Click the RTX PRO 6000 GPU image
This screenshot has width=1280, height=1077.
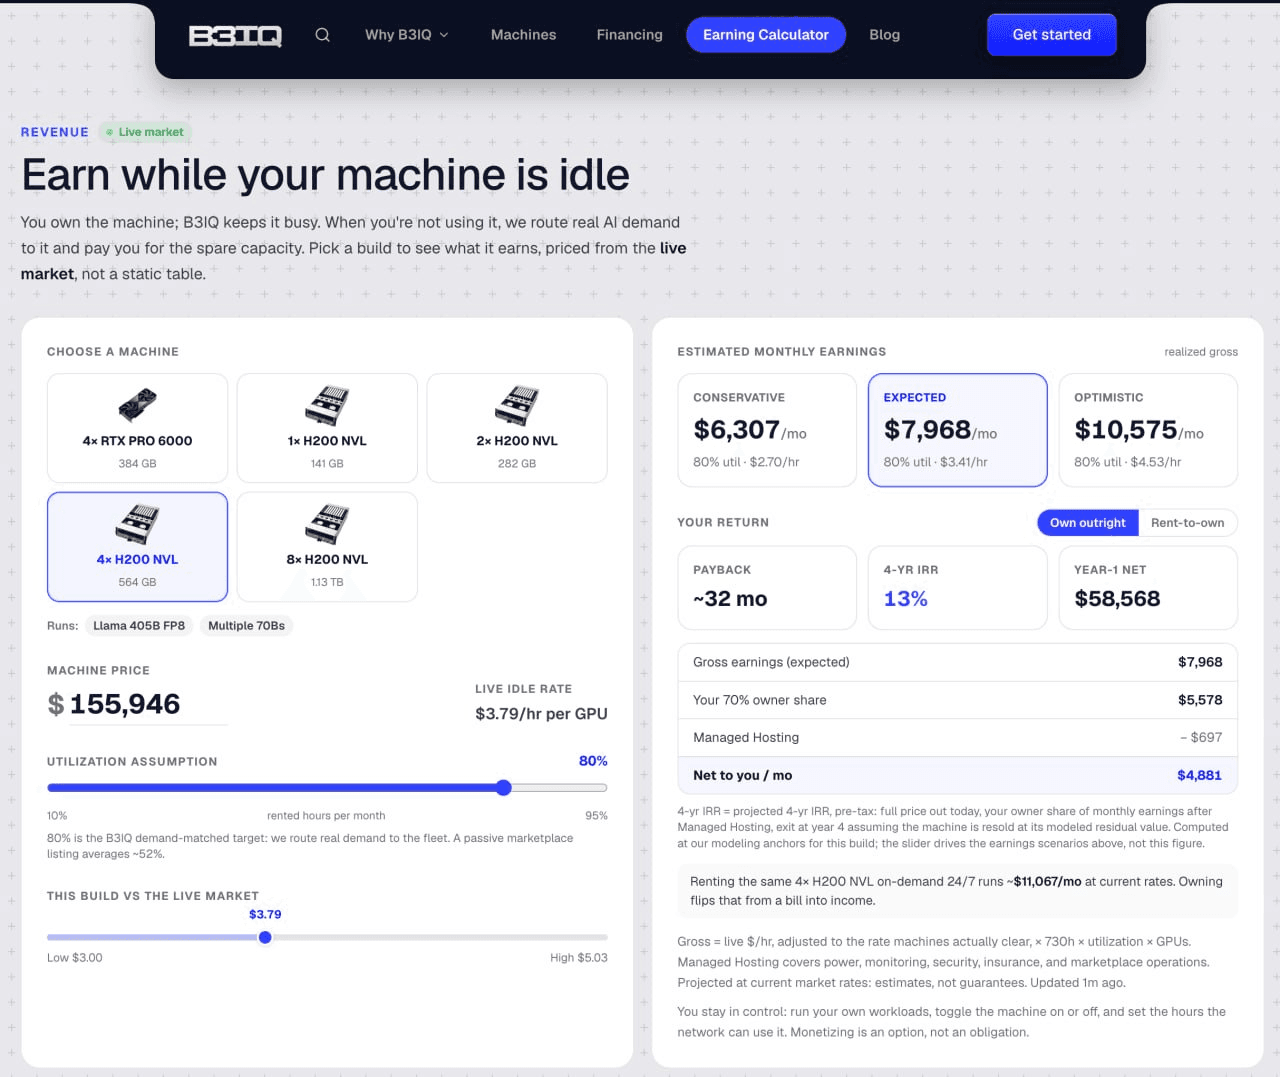137,406
